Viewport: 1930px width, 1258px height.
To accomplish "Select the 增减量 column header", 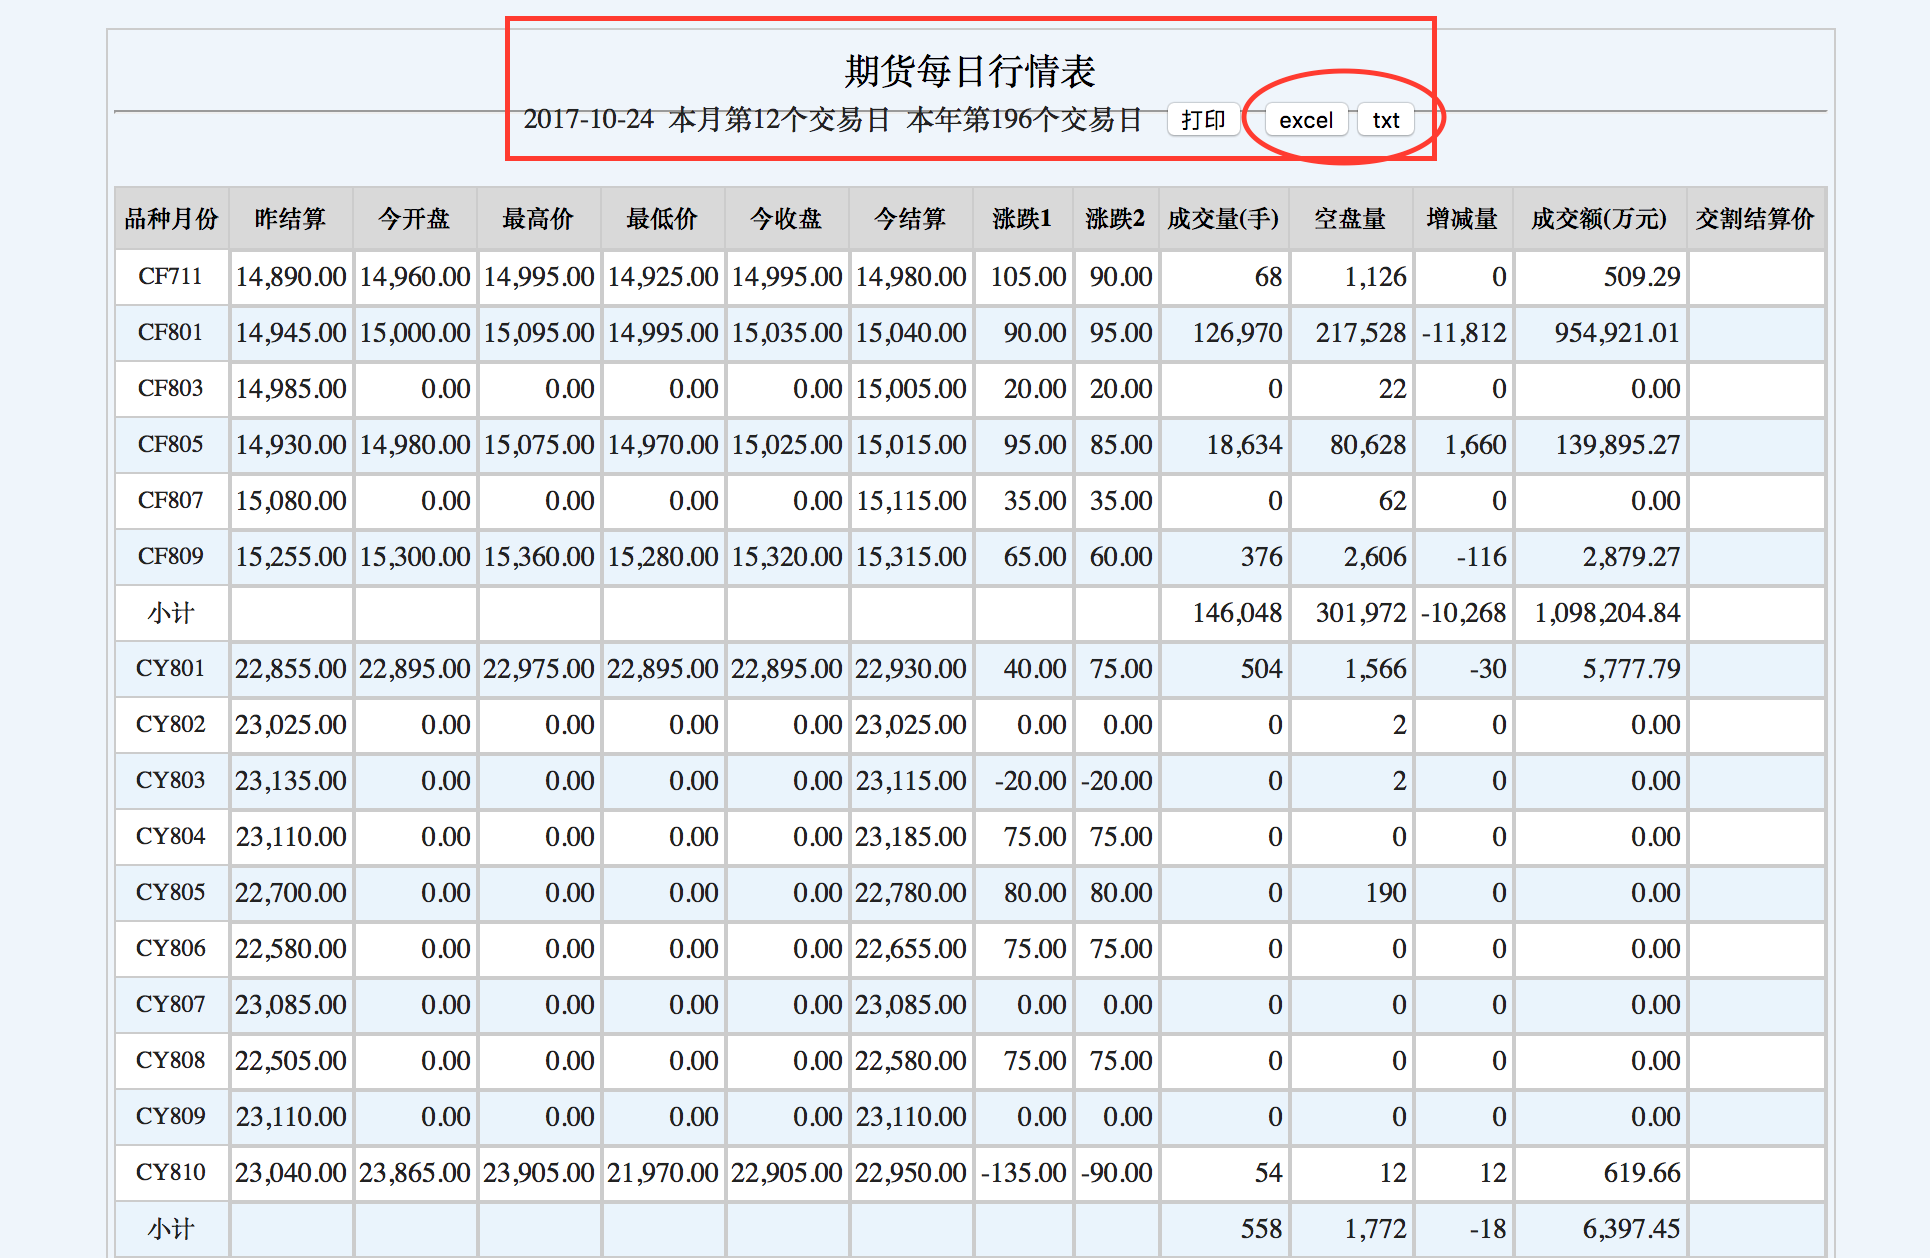I will 1463,219.
